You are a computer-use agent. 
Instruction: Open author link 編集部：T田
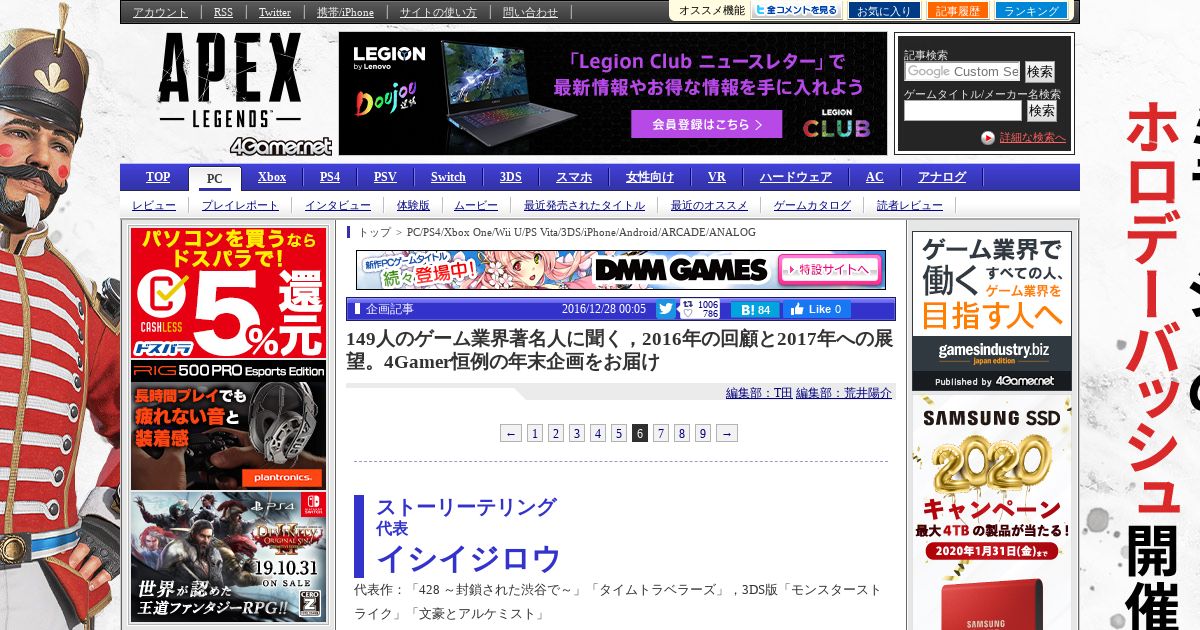coord(759,393)
